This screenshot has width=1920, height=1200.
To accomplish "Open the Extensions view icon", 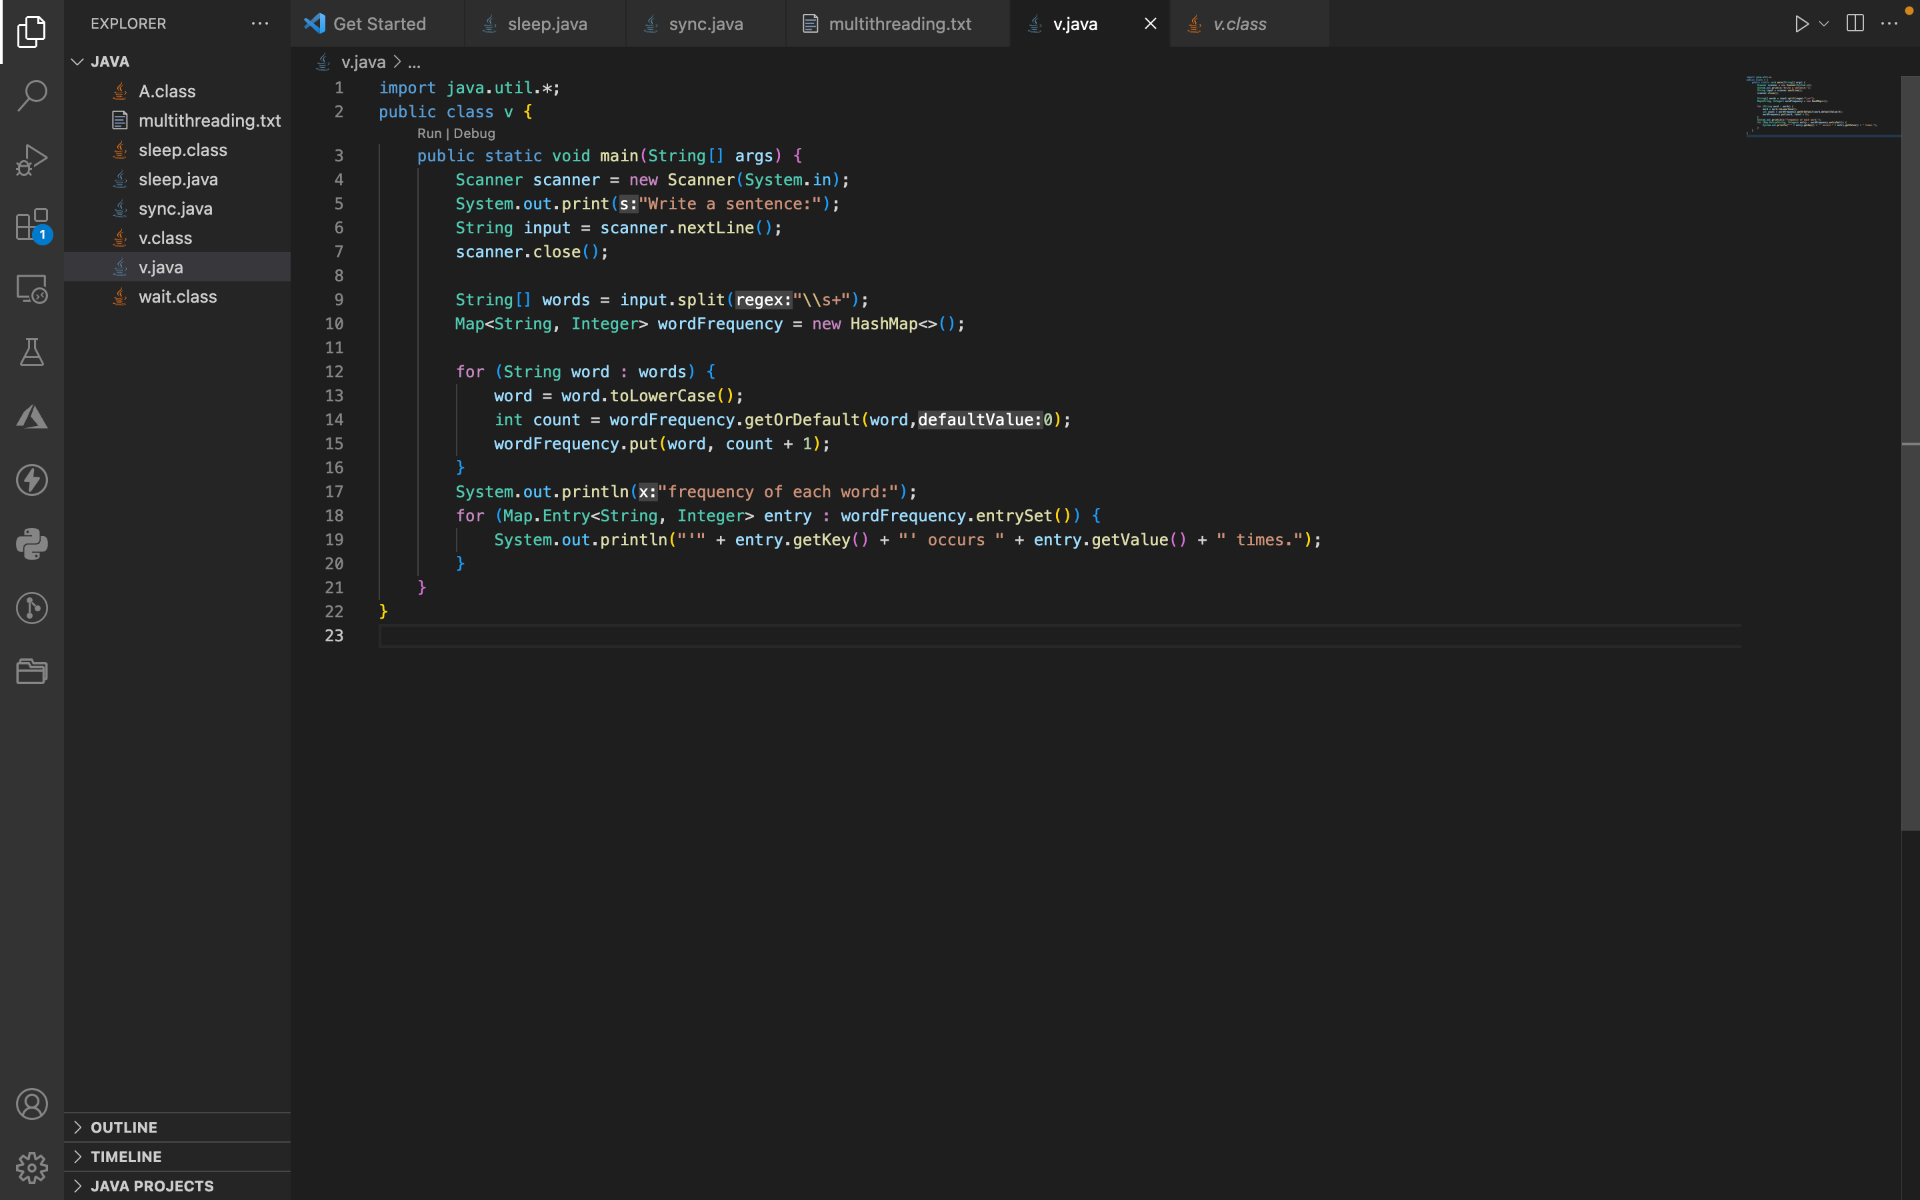I will (x=32, y=225).
